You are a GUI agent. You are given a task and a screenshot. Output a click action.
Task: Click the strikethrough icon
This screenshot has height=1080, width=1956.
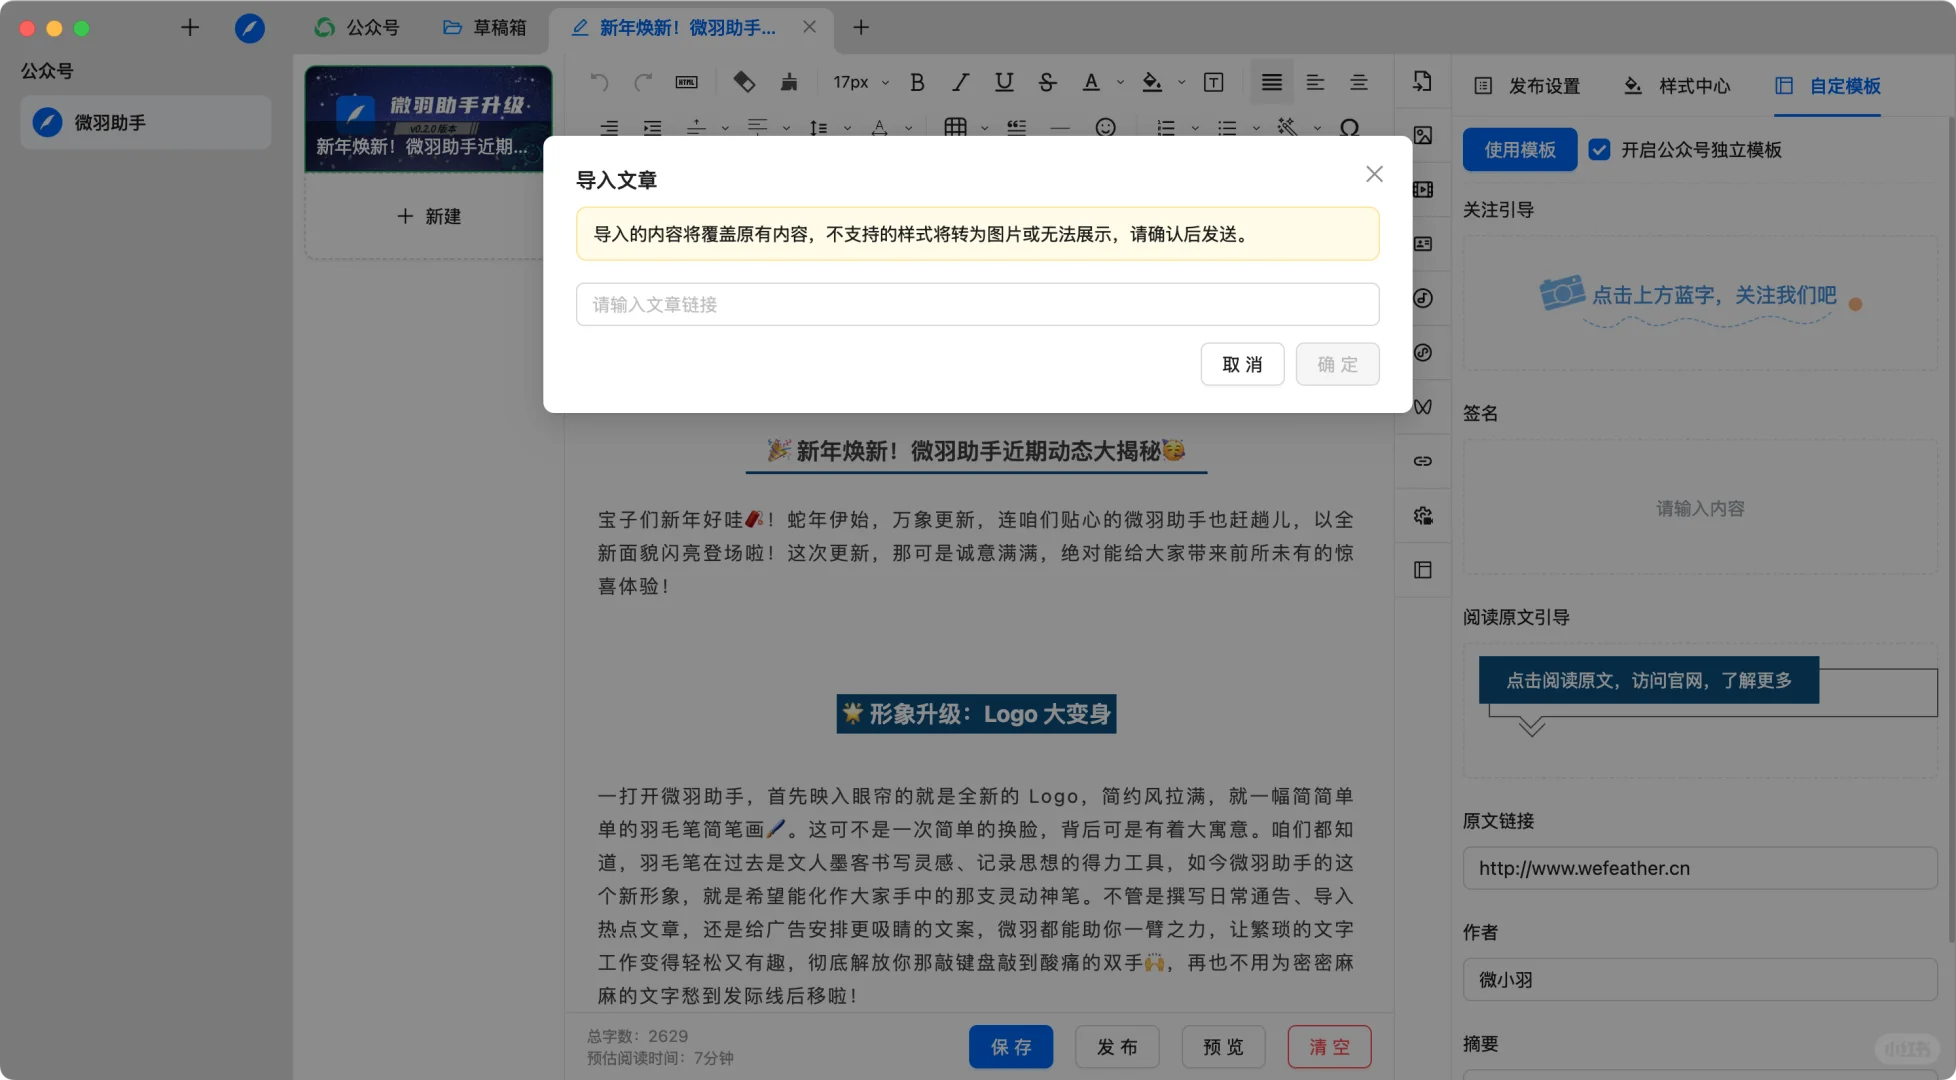(x=1047, y=82)
